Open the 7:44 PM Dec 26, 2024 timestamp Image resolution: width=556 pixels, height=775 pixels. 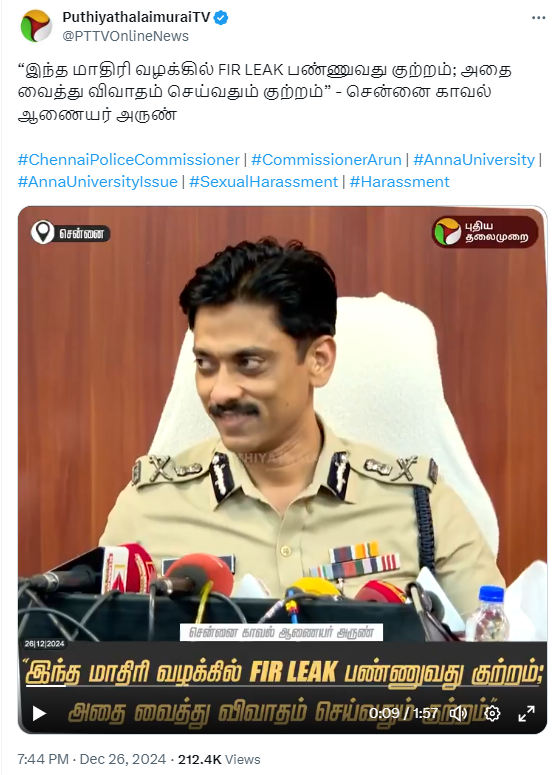pyautogui.click(x=92, y=759)
